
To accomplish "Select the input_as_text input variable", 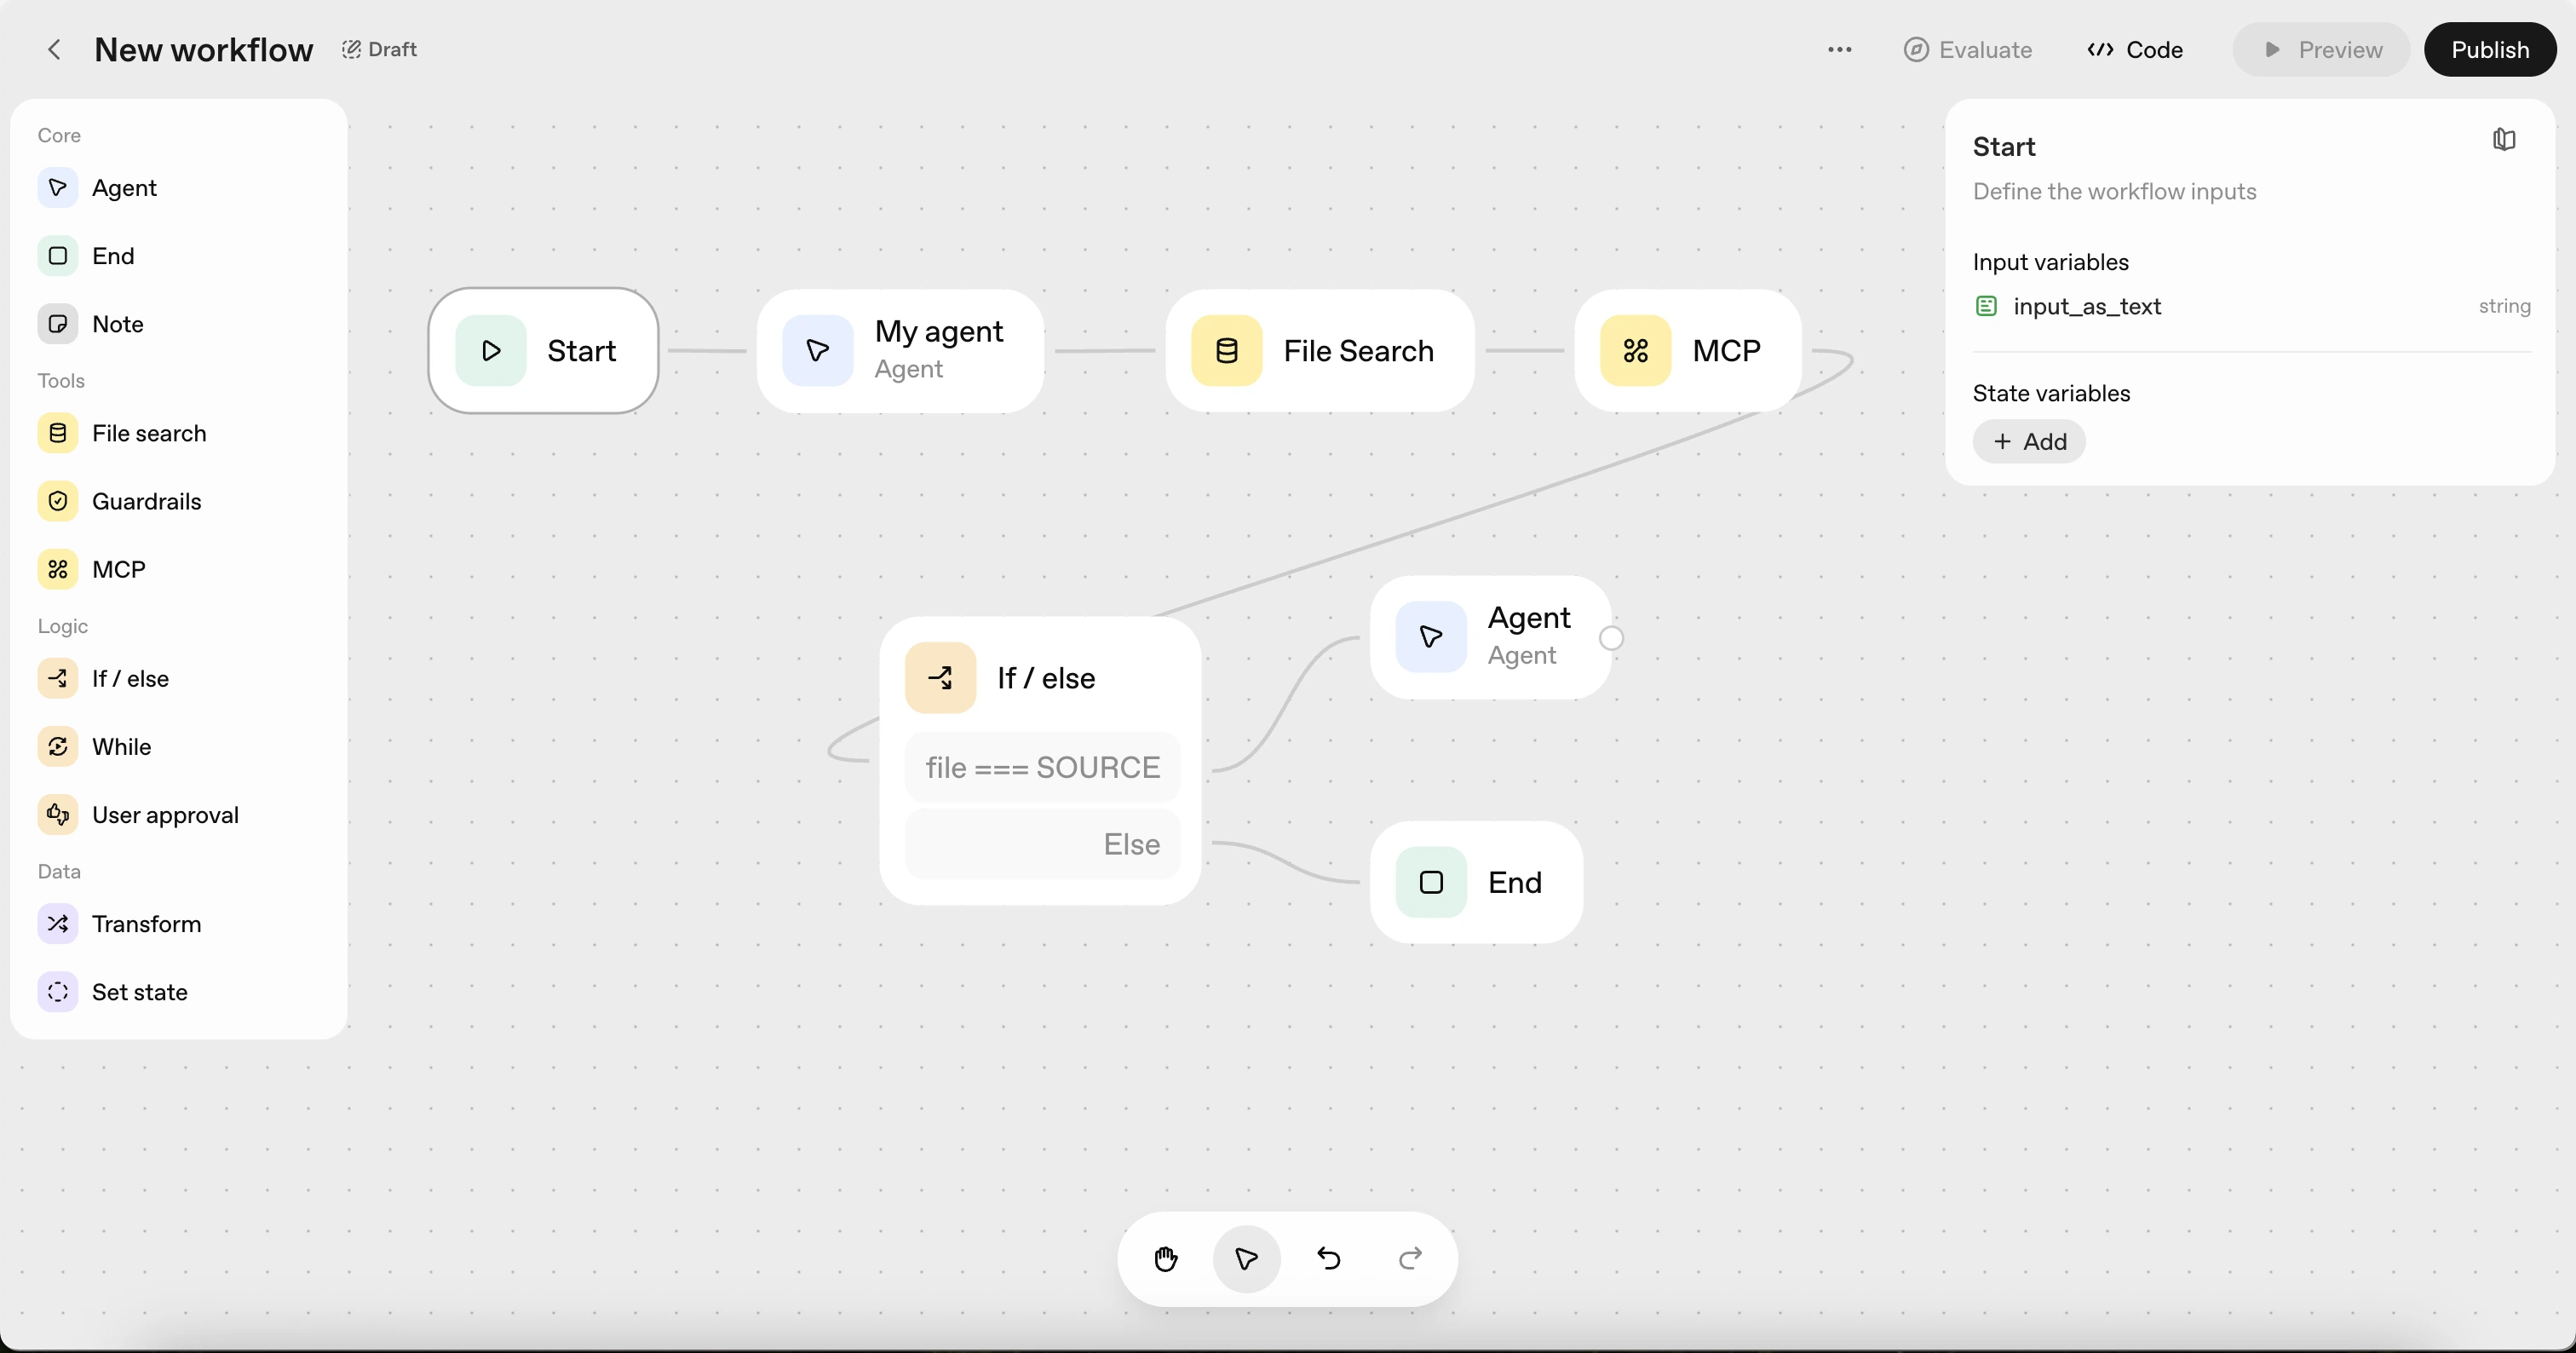I will pos(2086,306).
